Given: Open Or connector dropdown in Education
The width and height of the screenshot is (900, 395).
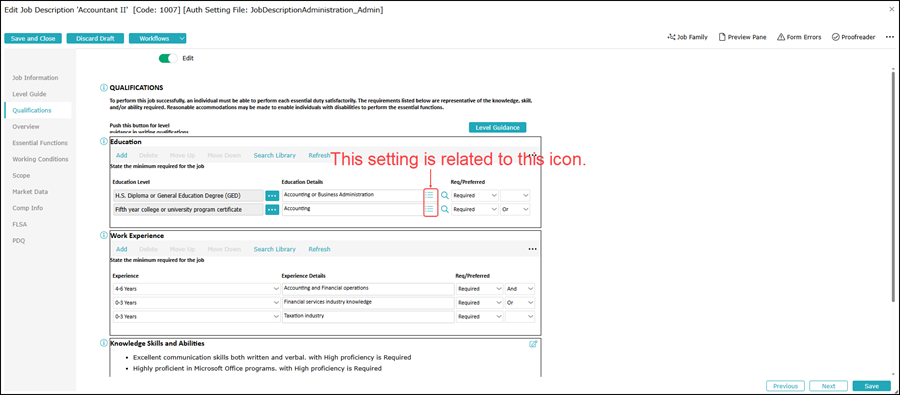Looking at the screenshot, I should point(515,210).
